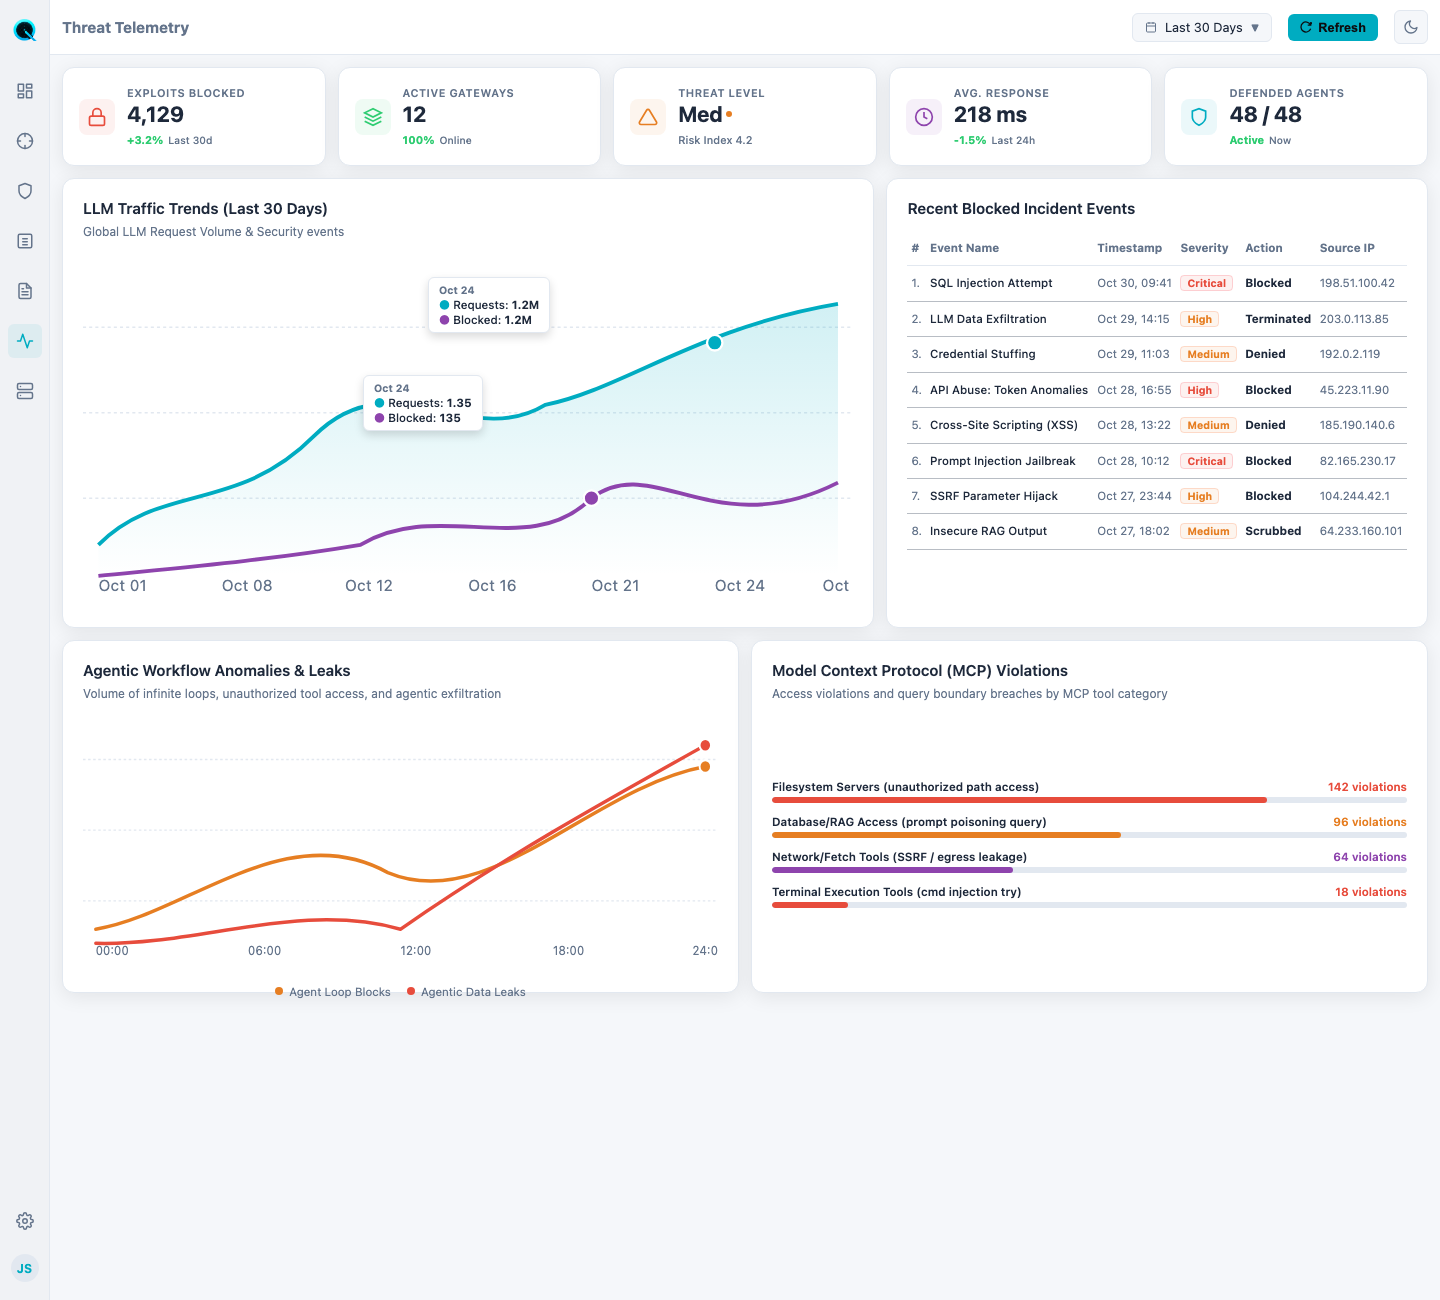The width and height of the screenshot is (1440, 1300).
Task: Open settings gear icon in sidebar
Action: (x=25, y=1221)
